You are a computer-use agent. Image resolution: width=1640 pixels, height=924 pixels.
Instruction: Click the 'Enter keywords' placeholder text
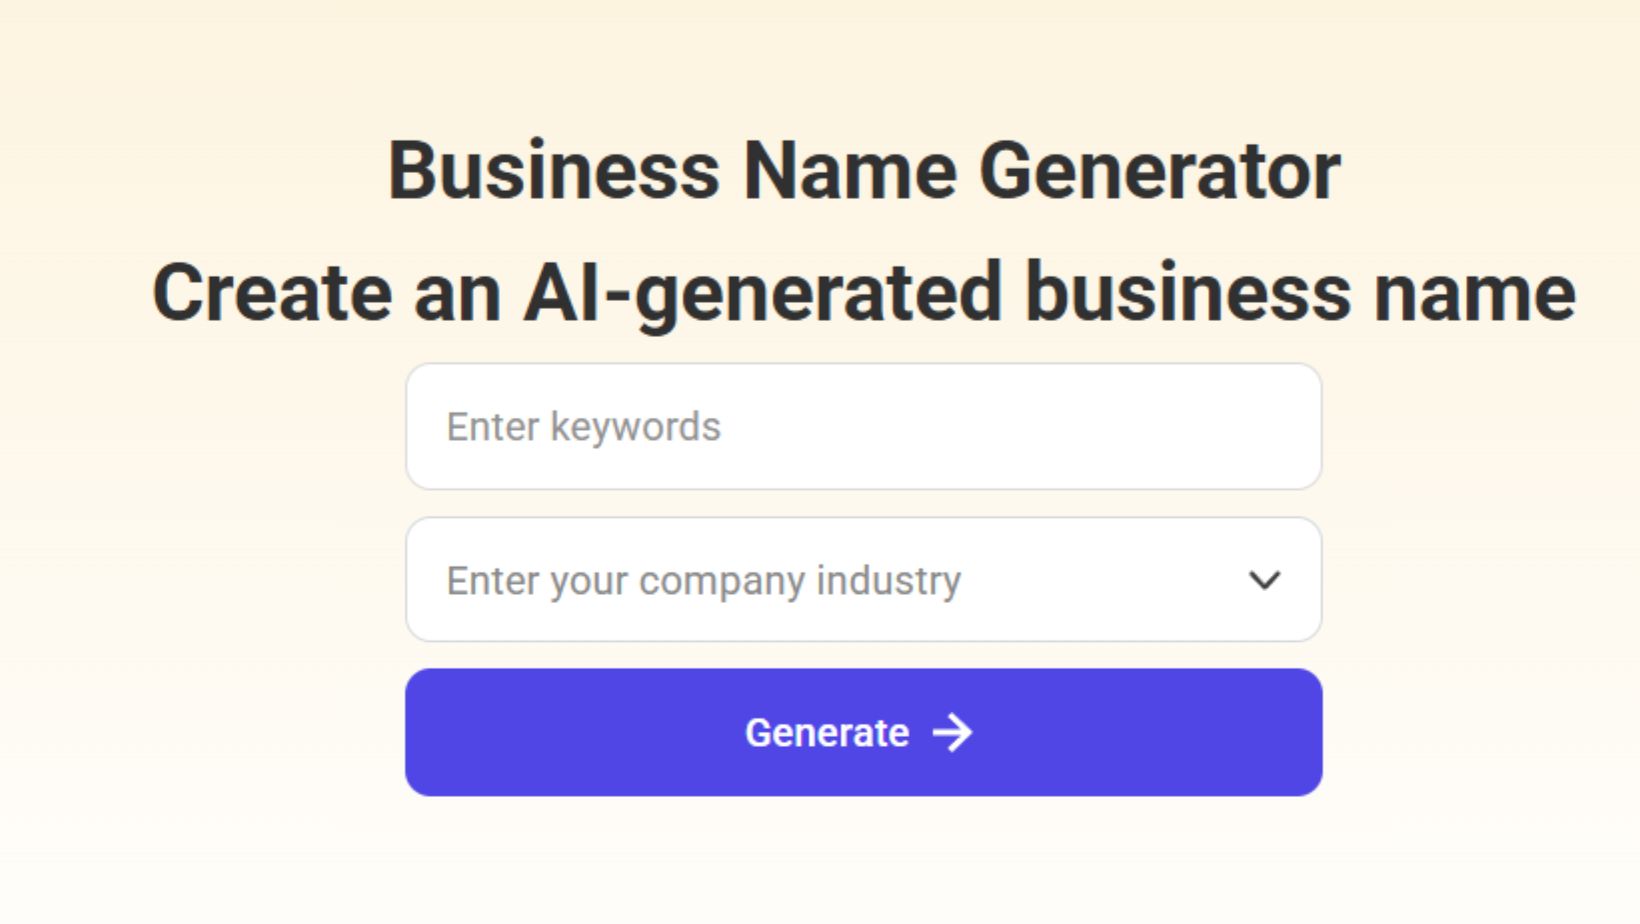(x=583, y=428)
